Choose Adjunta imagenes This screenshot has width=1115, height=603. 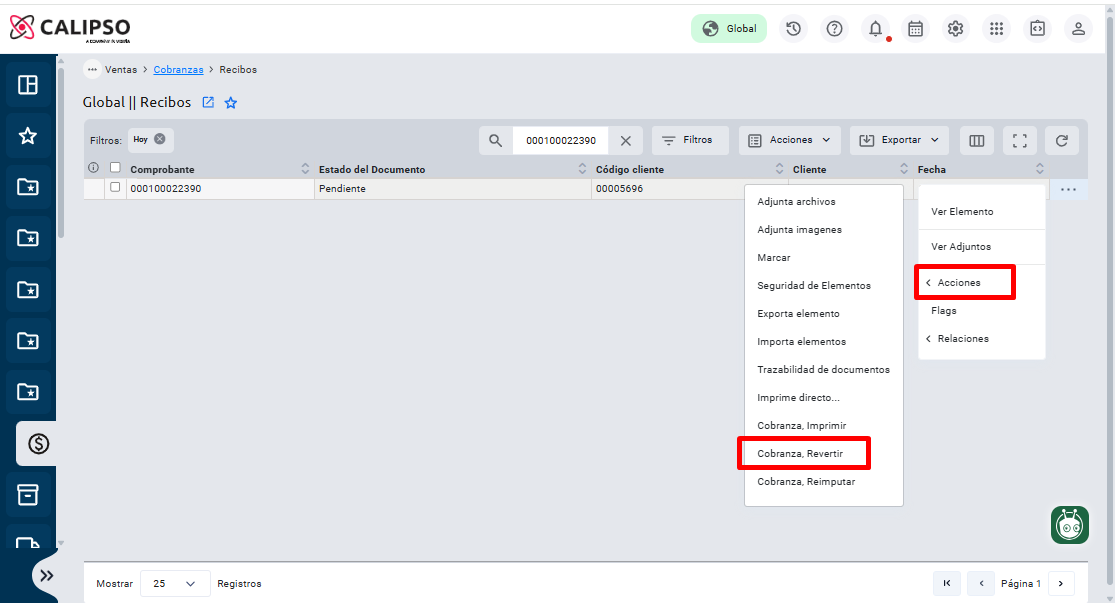[x=823, y=230]
